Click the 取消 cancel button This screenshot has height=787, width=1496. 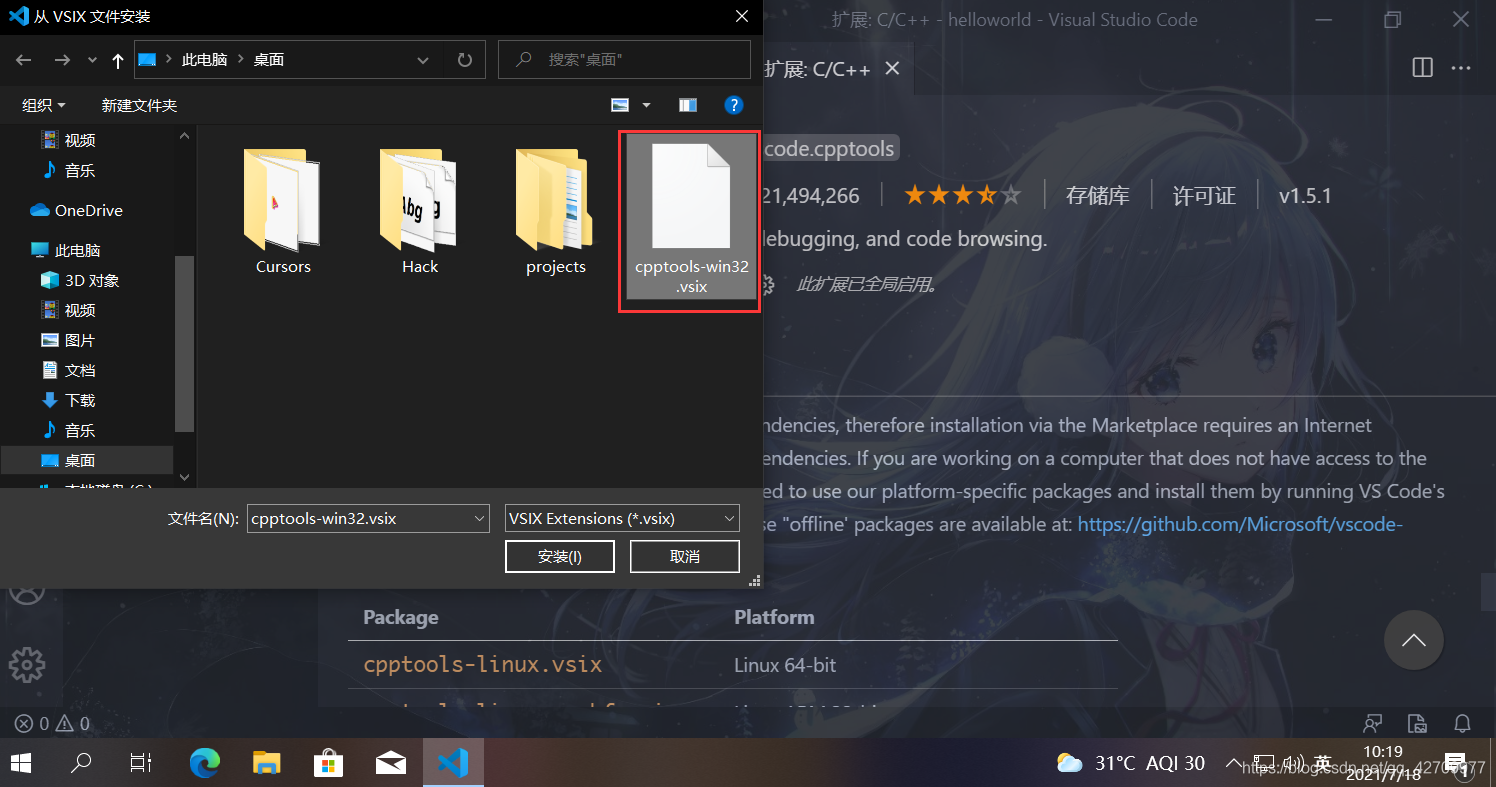tap(685, 556)
